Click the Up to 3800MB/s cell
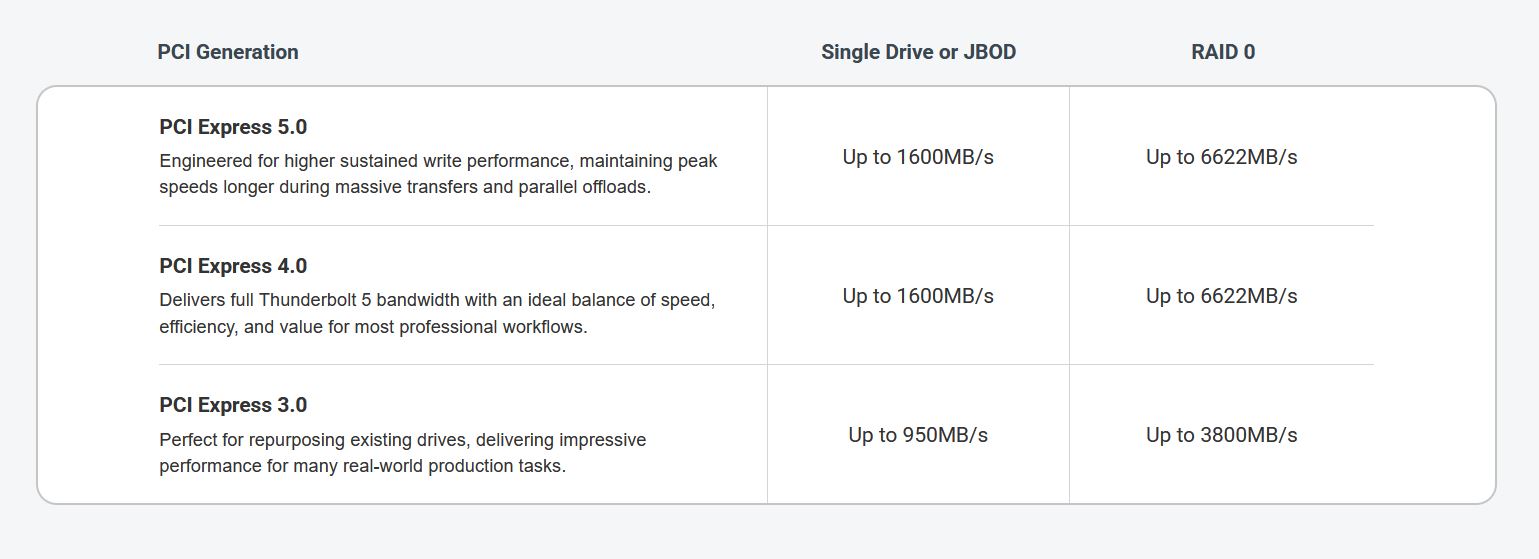This screenshot has width=1539, height=559. (x=1221, y=435)
